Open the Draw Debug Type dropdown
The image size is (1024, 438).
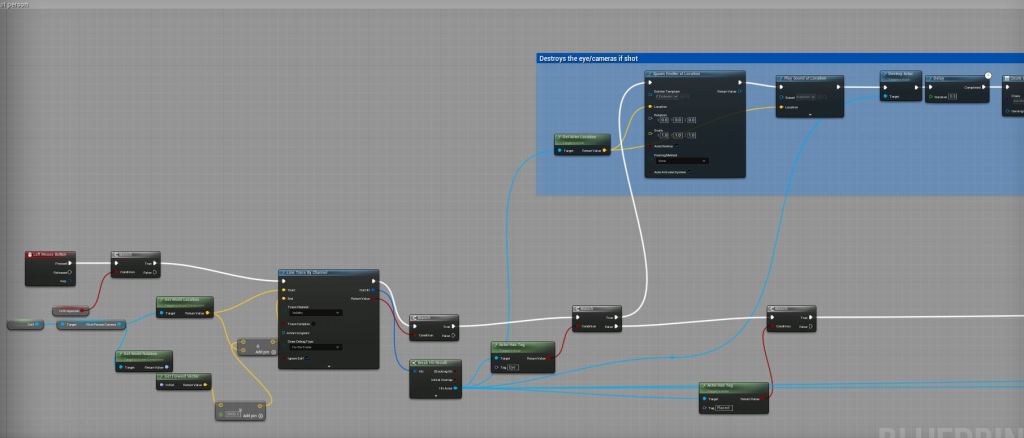pos(314,347)
